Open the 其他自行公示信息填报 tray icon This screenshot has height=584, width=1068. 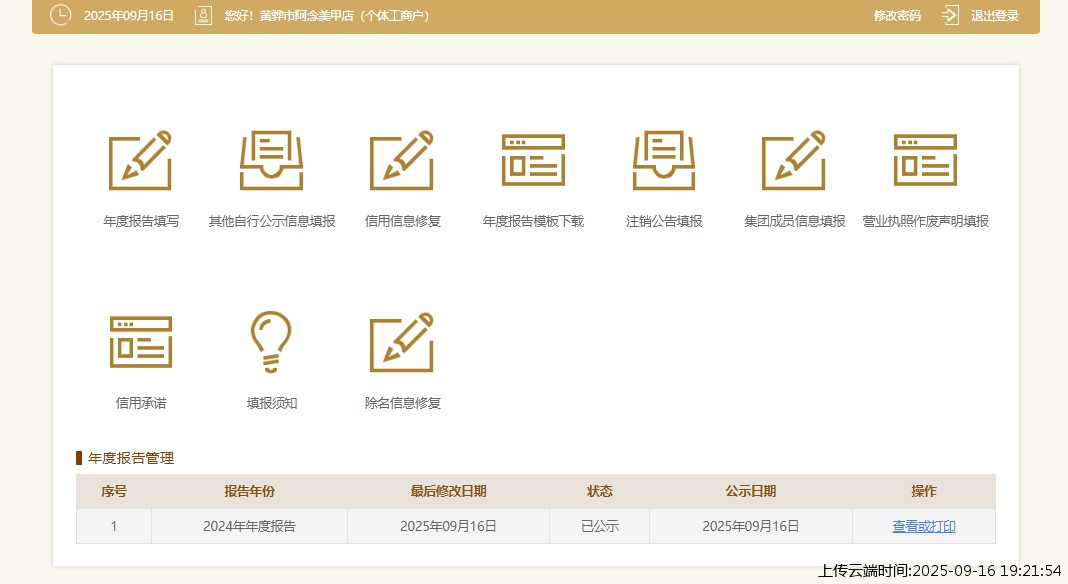[x=271, y=160]
